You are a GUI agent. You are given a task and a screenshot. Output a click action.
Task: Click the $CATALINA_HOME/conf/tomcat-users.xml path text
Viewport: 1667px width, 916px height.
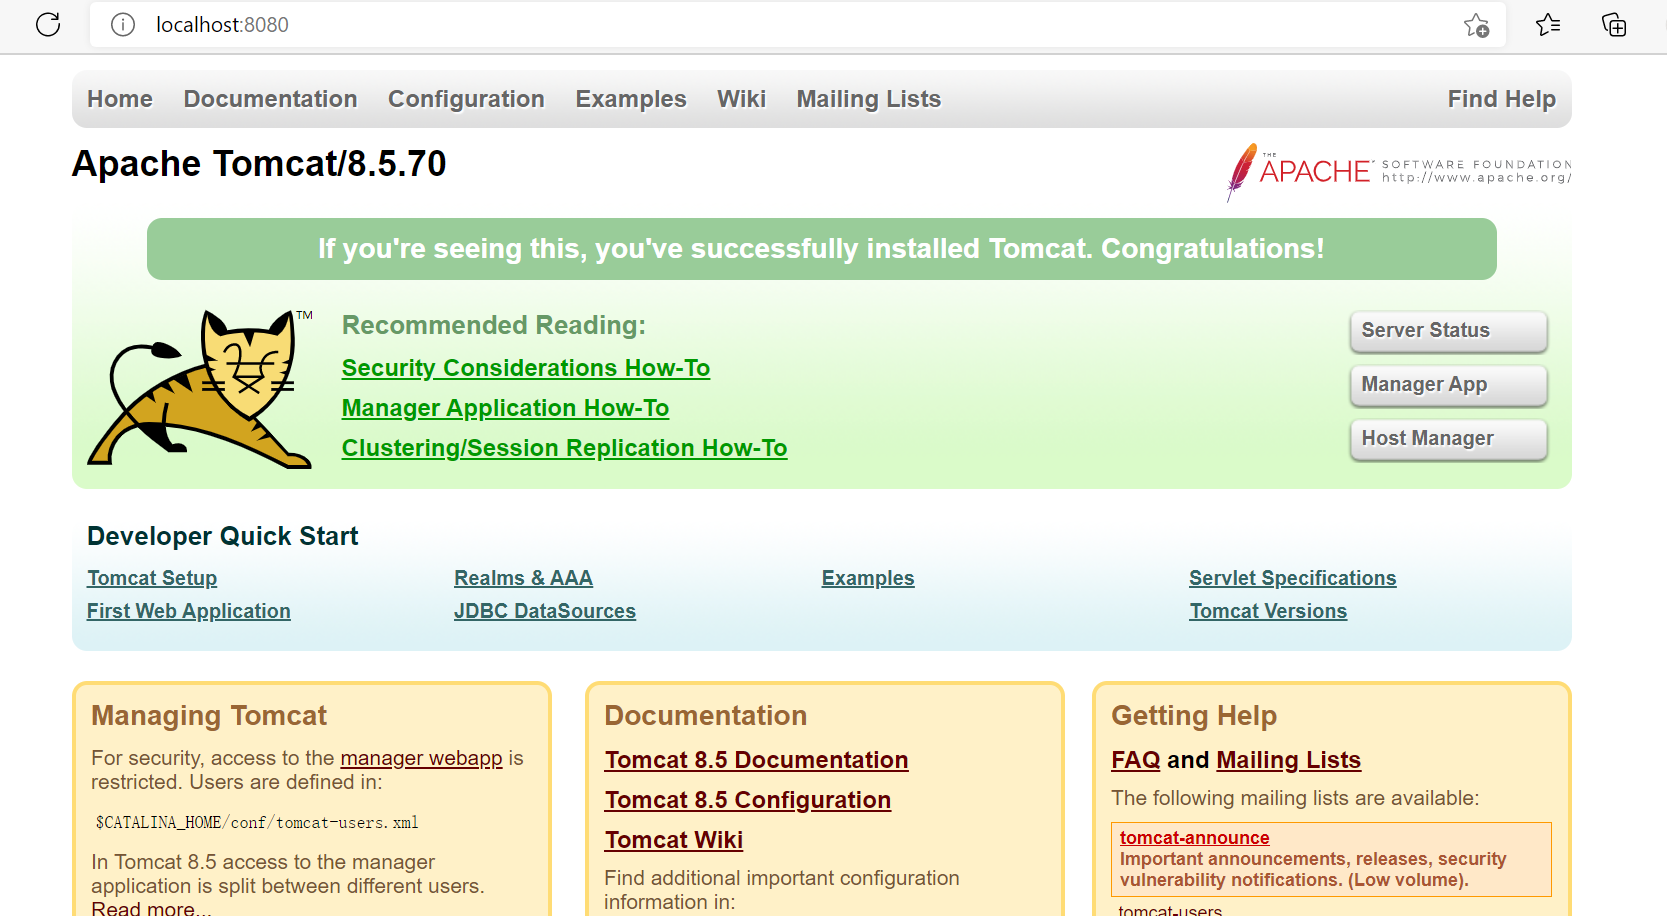coord(257,823)
